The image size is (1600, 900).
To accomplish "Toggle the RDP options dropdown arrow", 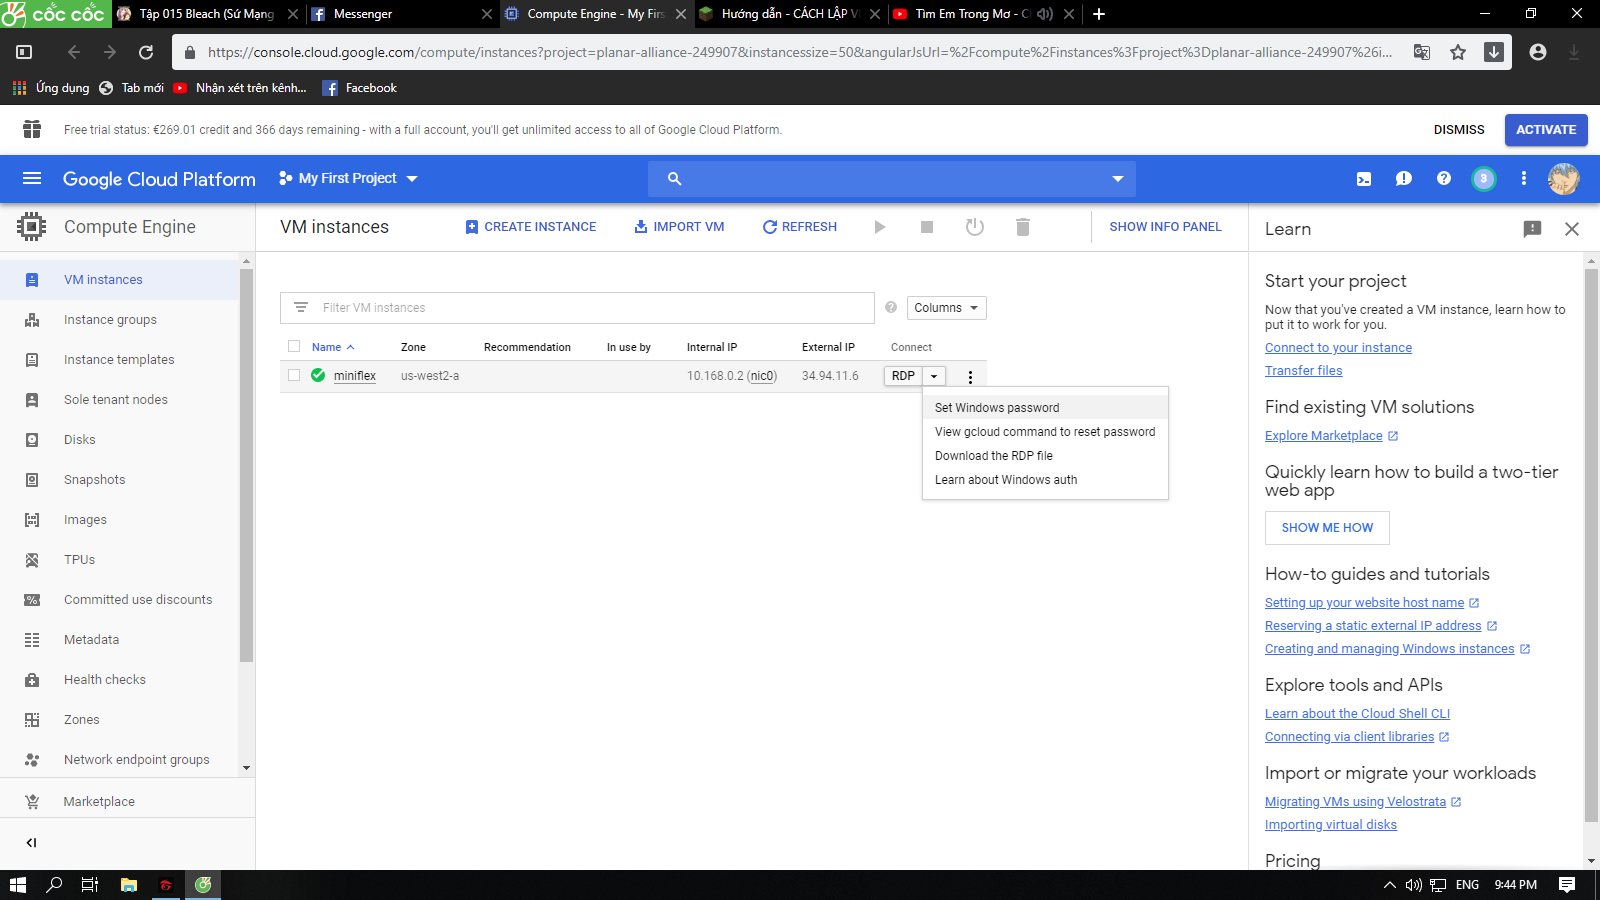I will 934,377.
